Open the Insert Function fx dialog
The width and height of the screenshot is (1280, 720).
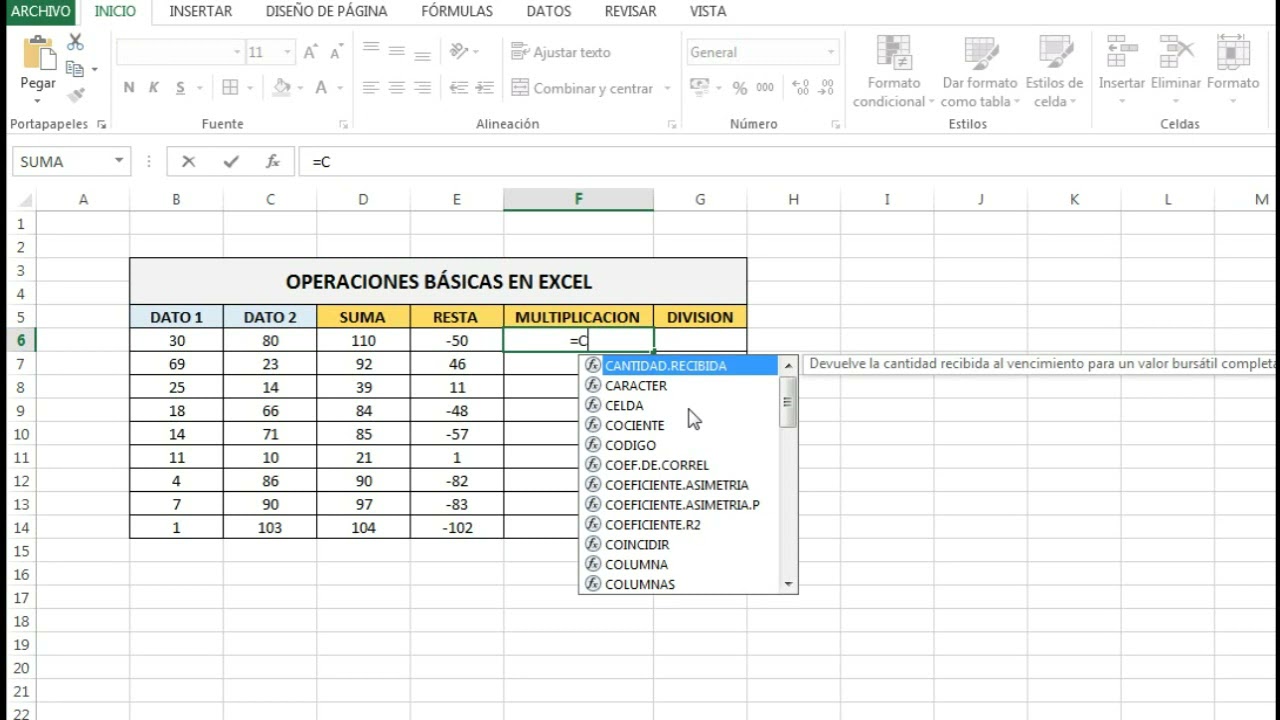(x=273, y=161)
